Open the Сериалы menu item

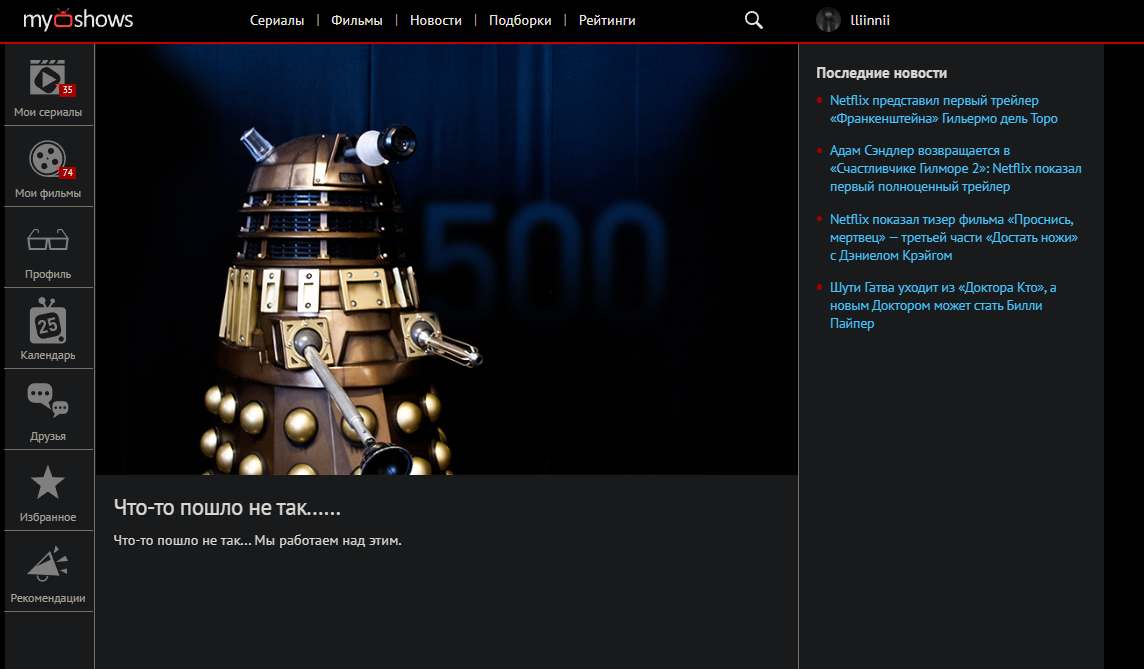click(x=277, y=20)
